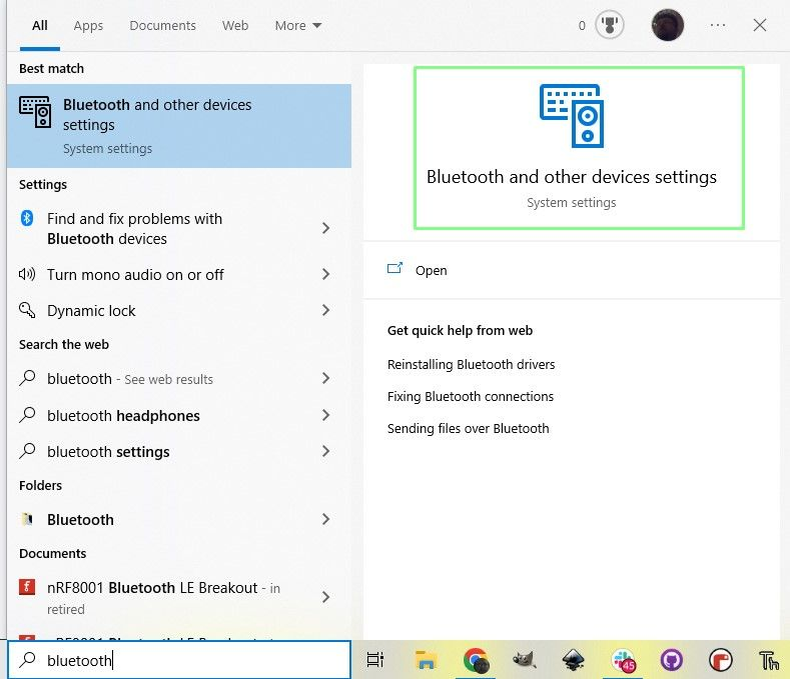The width and height of the screenshot is (790, 679).
Task: Expand the Dynamic lock result arrow
Action: pyautogui.click(x=326, y=310)
